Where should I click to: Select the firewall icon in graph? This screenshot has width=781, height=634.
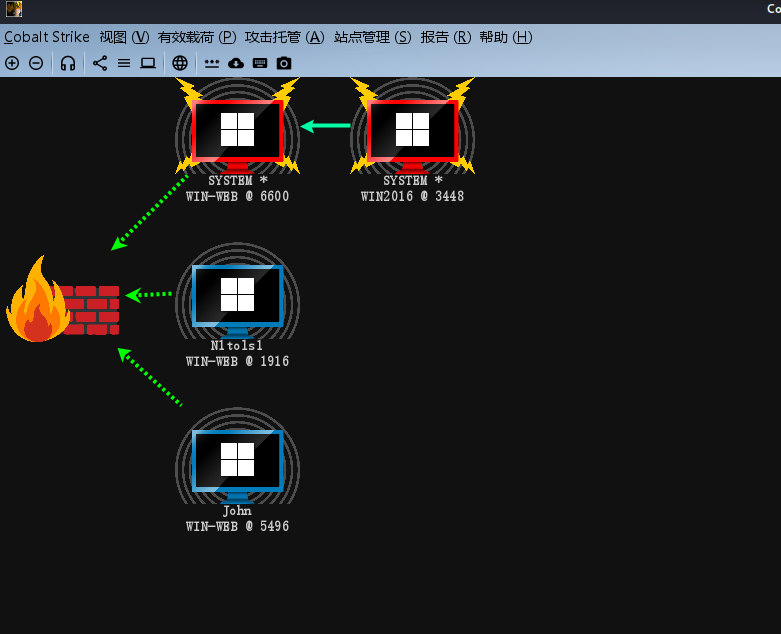point(62,302)
